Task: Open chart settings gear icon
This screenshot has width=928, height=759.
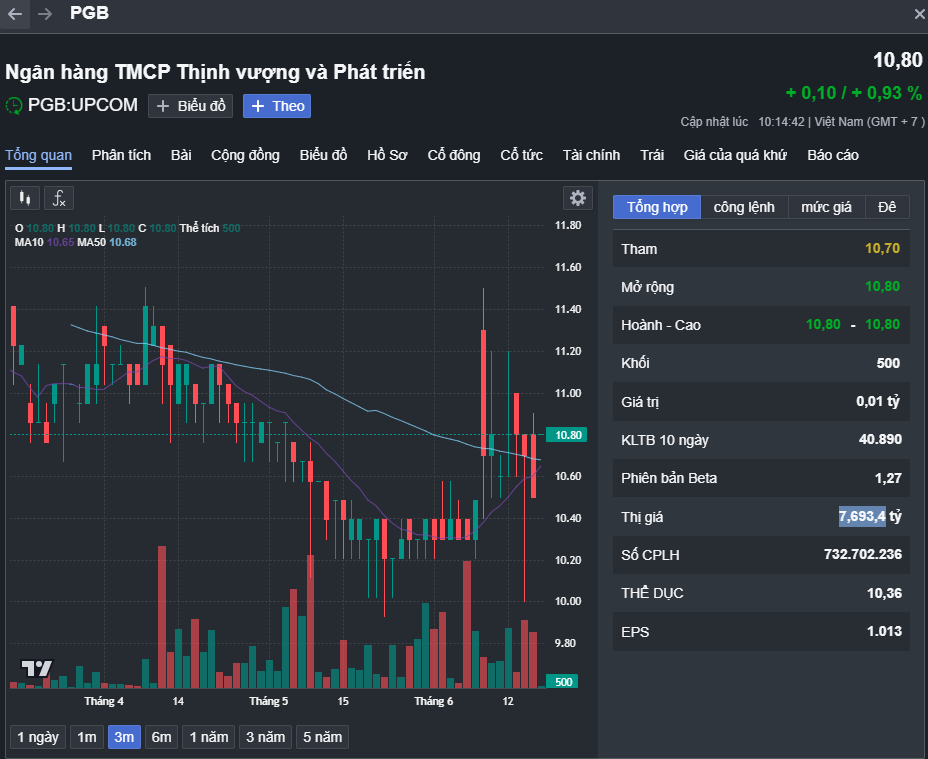Action: tap(578, 198)
